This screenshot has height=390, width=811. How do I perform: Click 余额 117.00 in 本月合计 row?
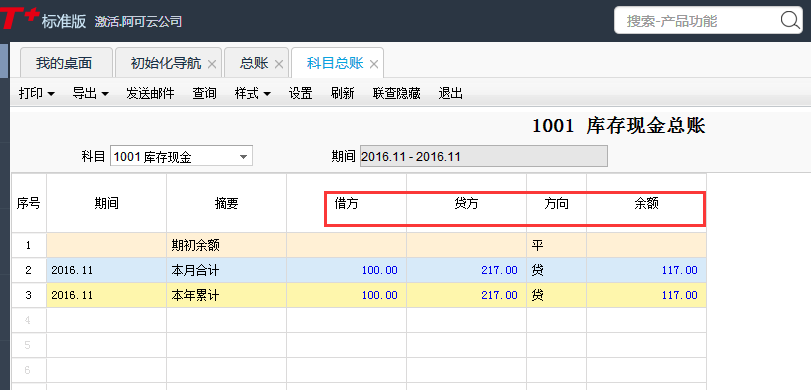click(x=647, y=270)
